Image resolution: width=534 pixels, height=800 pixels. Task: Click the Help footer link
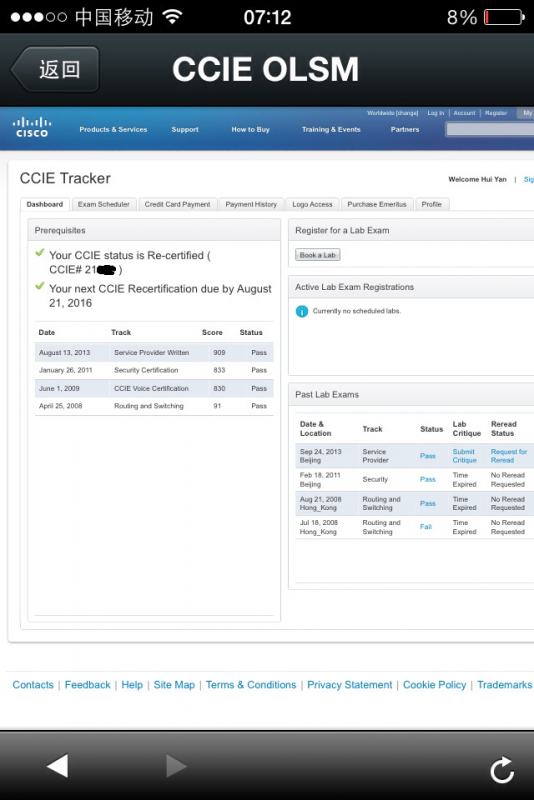(x=132, y=685)
